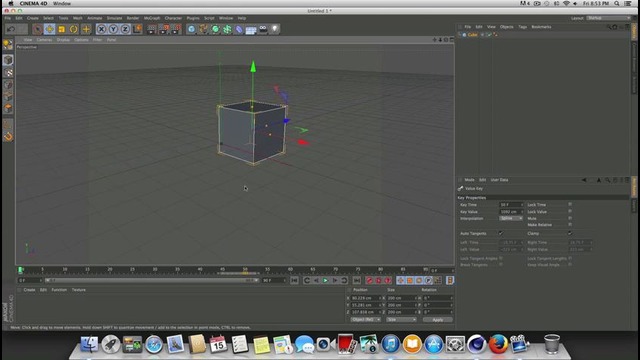Click the purple deformer object icon
640x360 pixels.
(x=239, y=29)
